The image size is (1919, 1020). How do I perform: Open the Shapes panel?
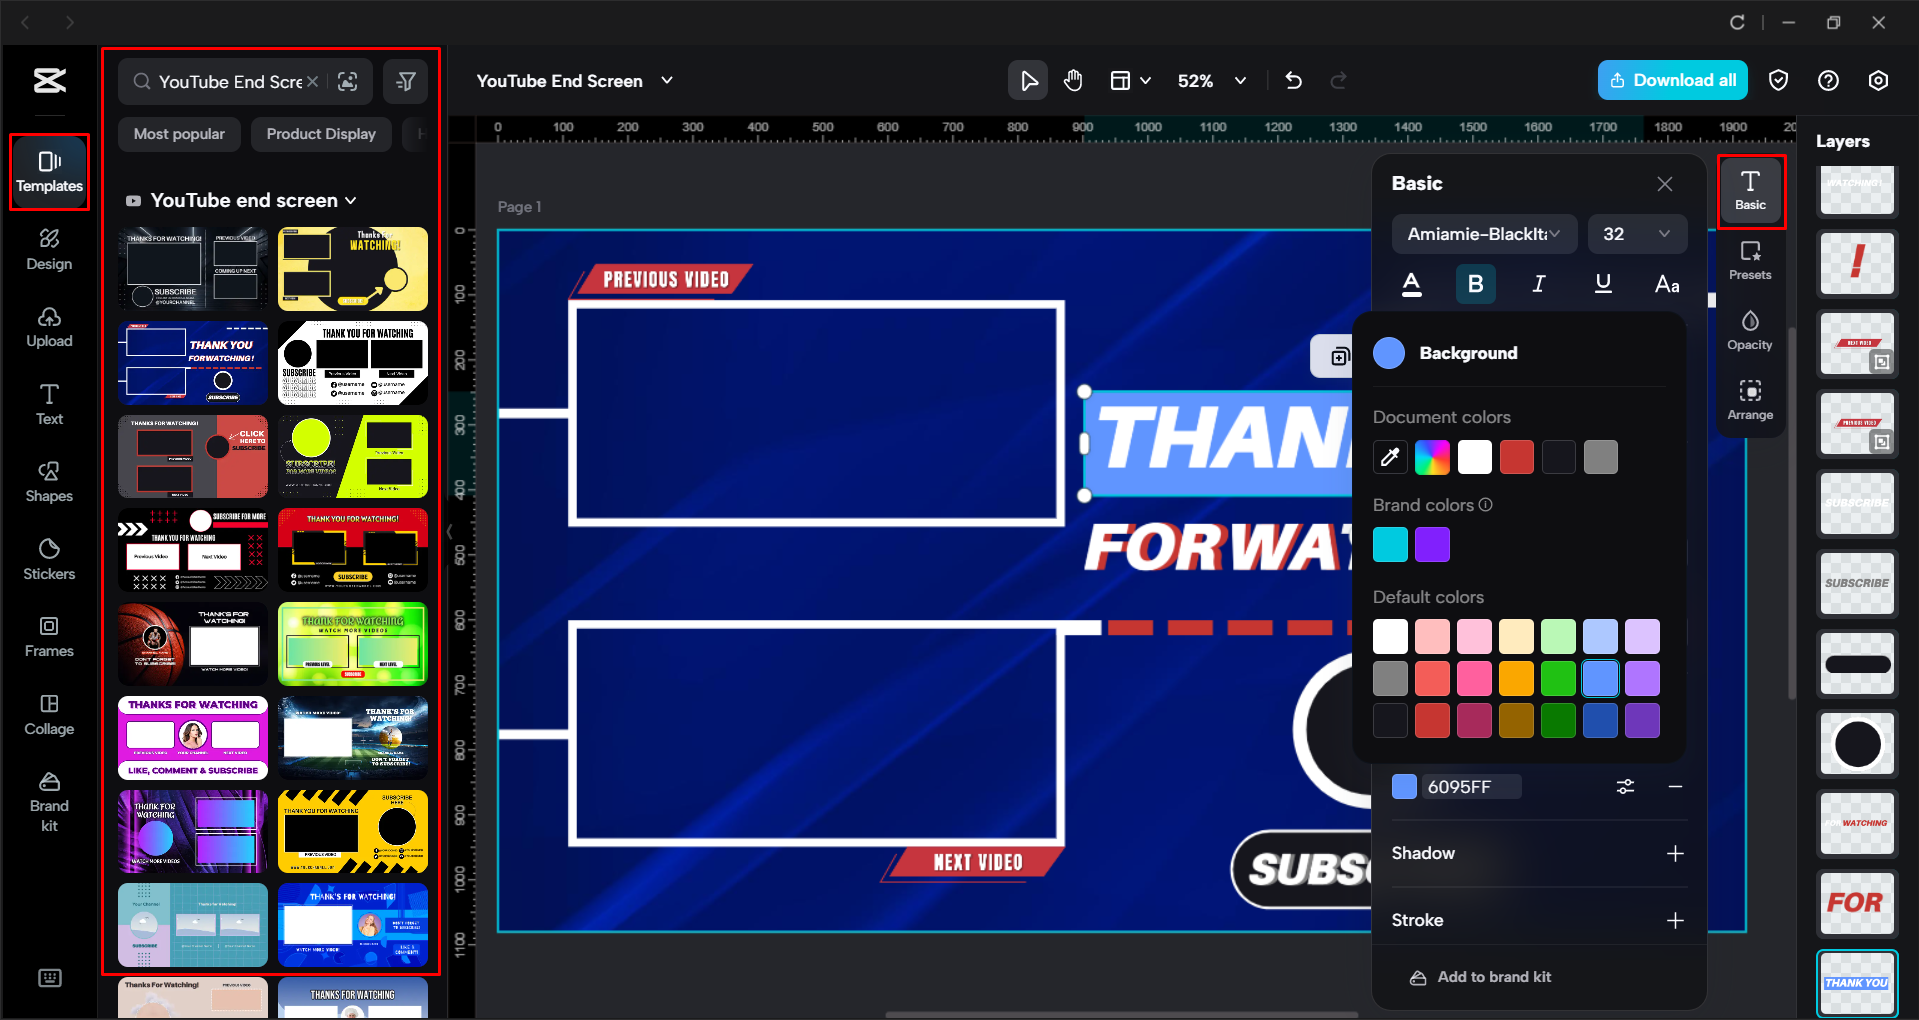[x=48, y=482]
